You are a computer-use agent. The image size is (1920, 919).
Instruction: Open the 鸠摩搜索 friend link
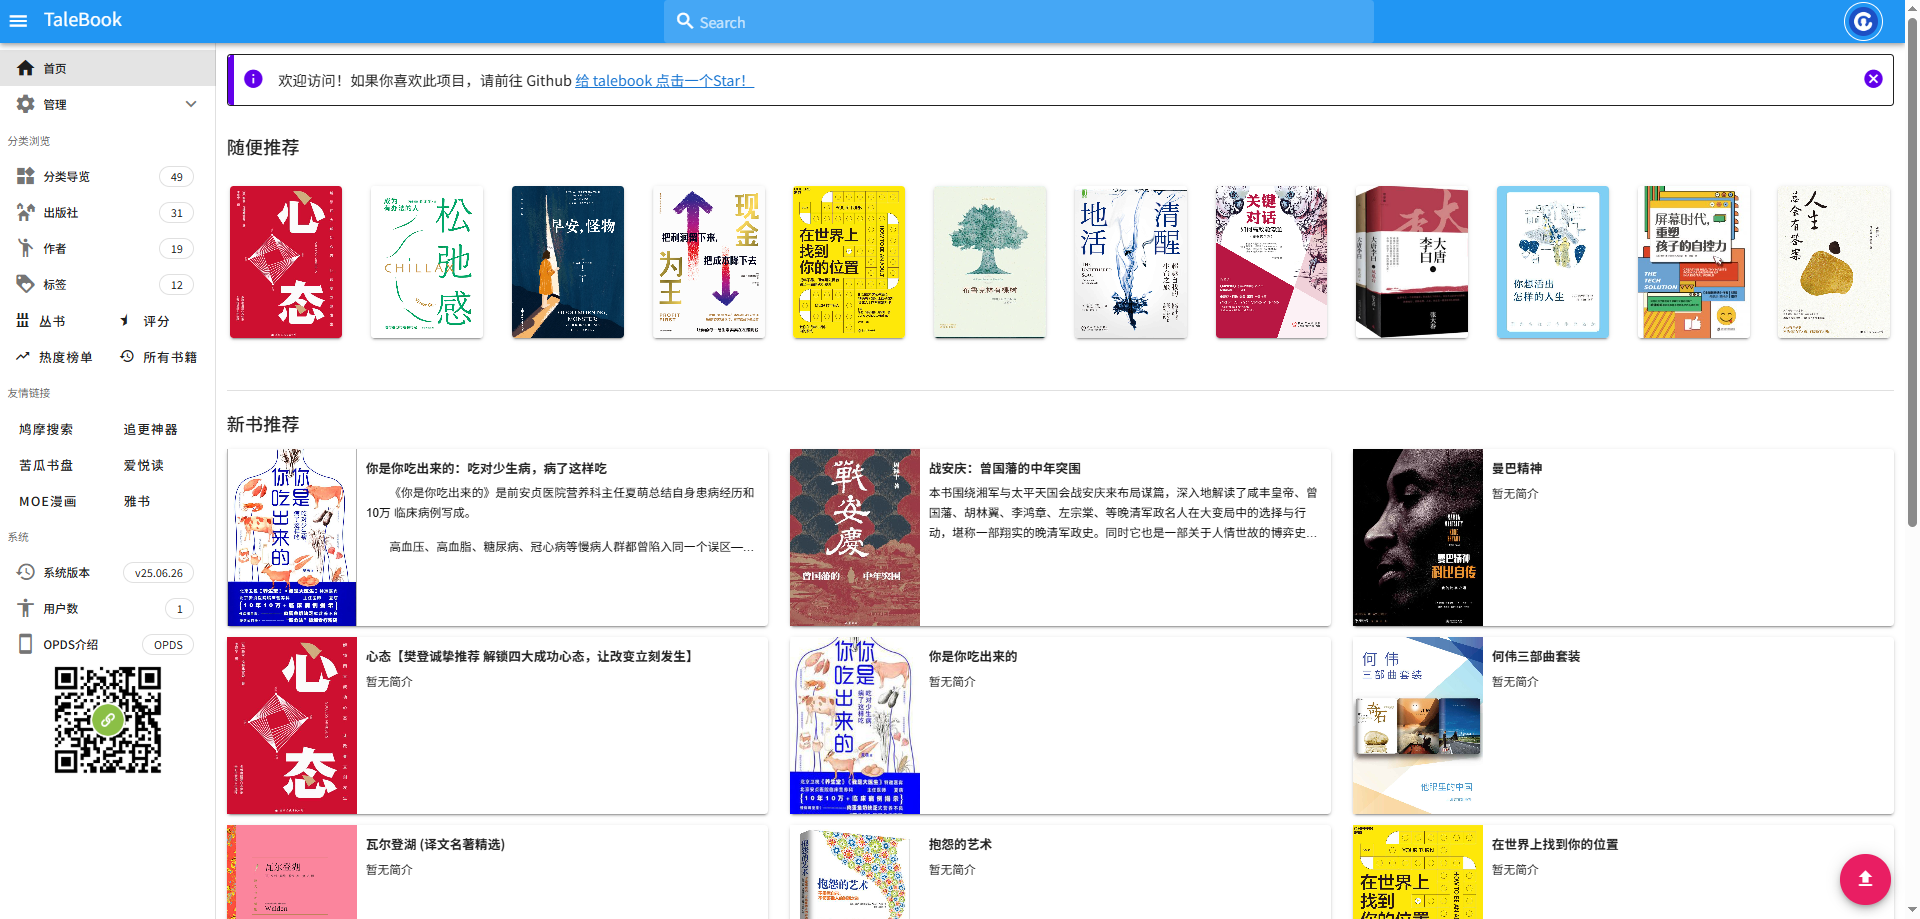click(46, 429)
